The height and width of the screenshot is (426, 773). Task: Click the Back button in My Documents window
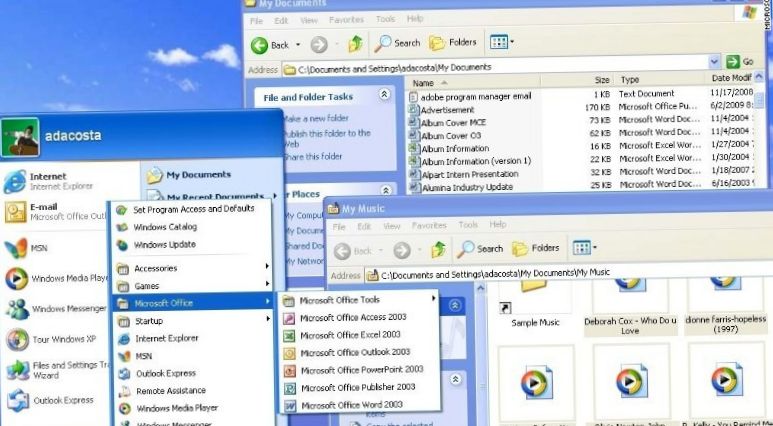tap(270, 45)
